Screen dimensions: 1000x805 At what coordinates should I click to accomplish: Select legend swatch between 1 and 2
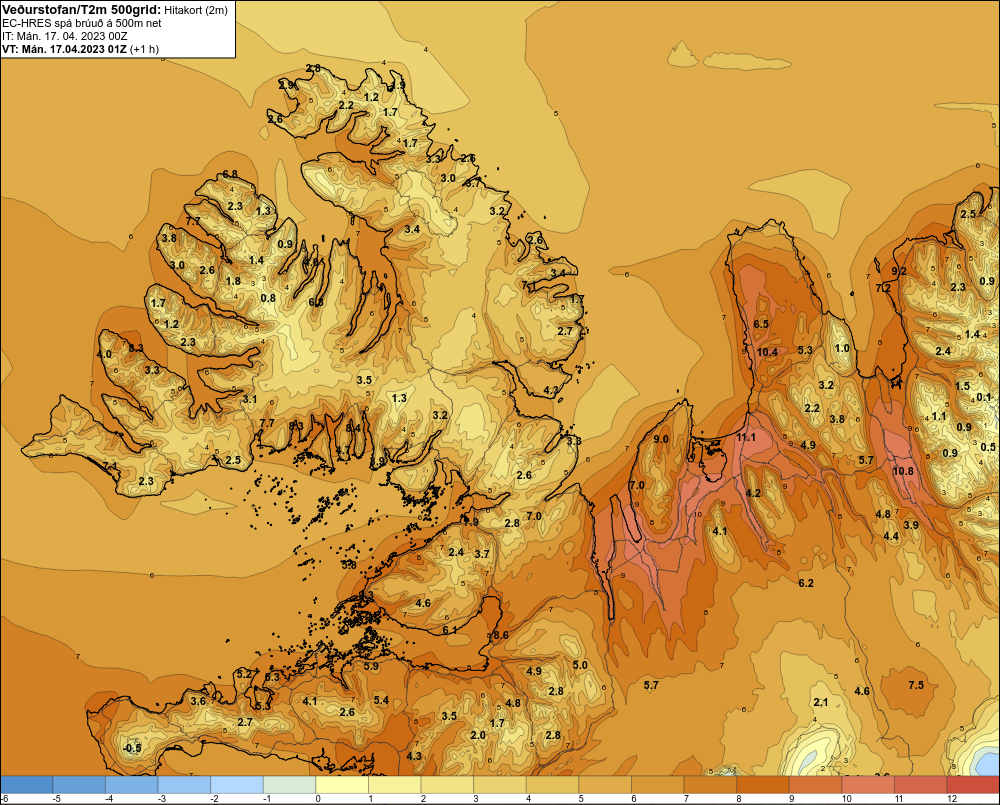[395, 784]
